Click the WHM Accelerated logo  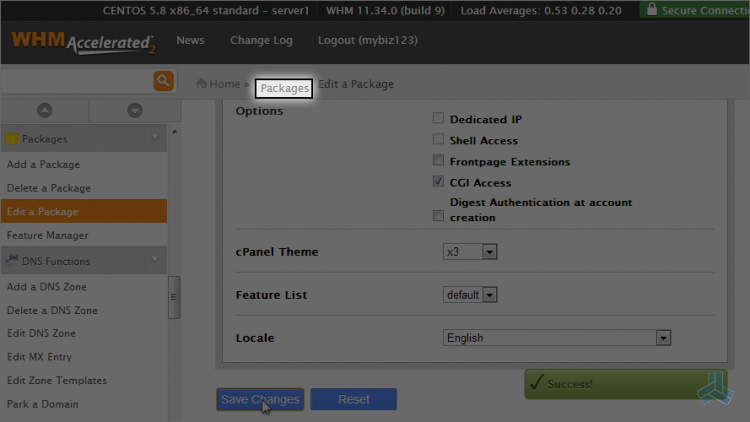click(83, 43)
